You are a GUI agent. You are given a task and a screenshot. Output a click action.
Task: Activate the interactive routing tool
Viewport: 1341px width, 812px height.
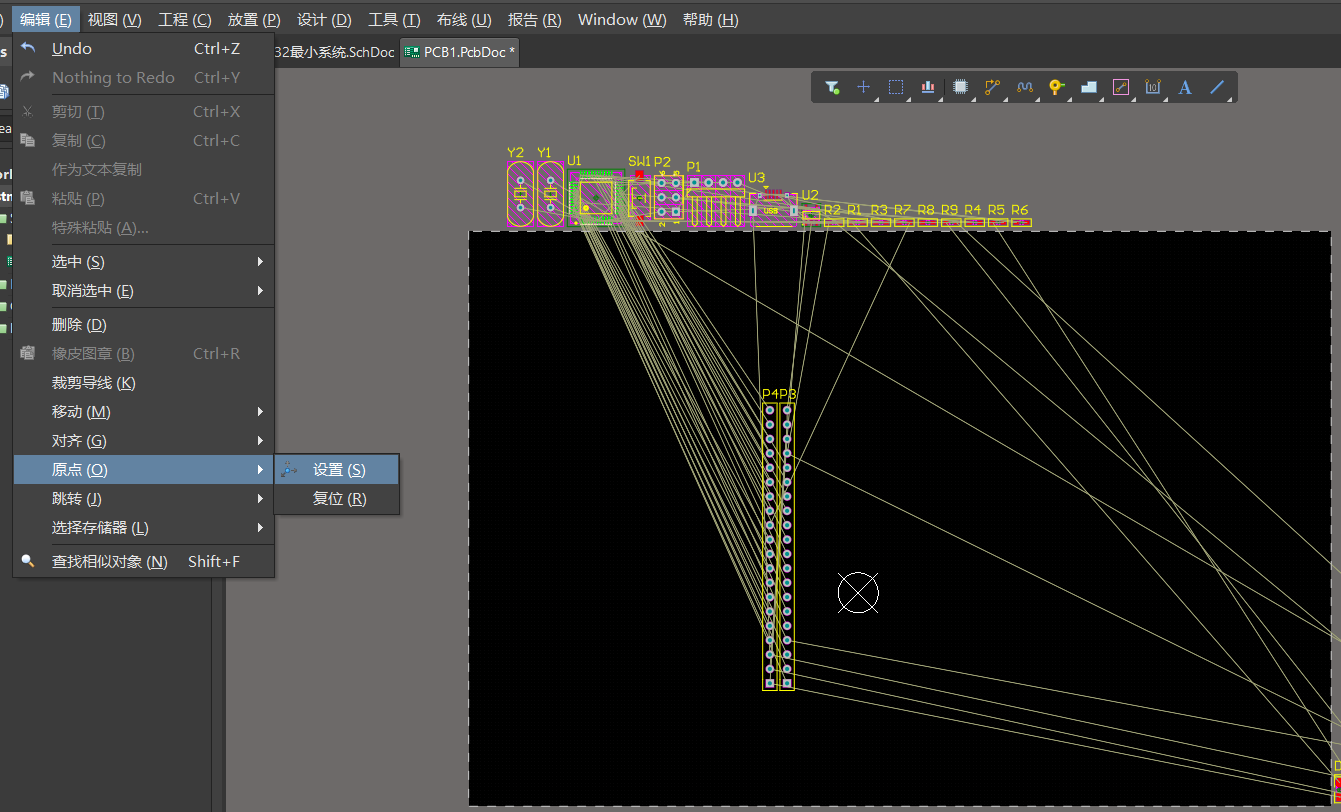click(x=992, y=88)
